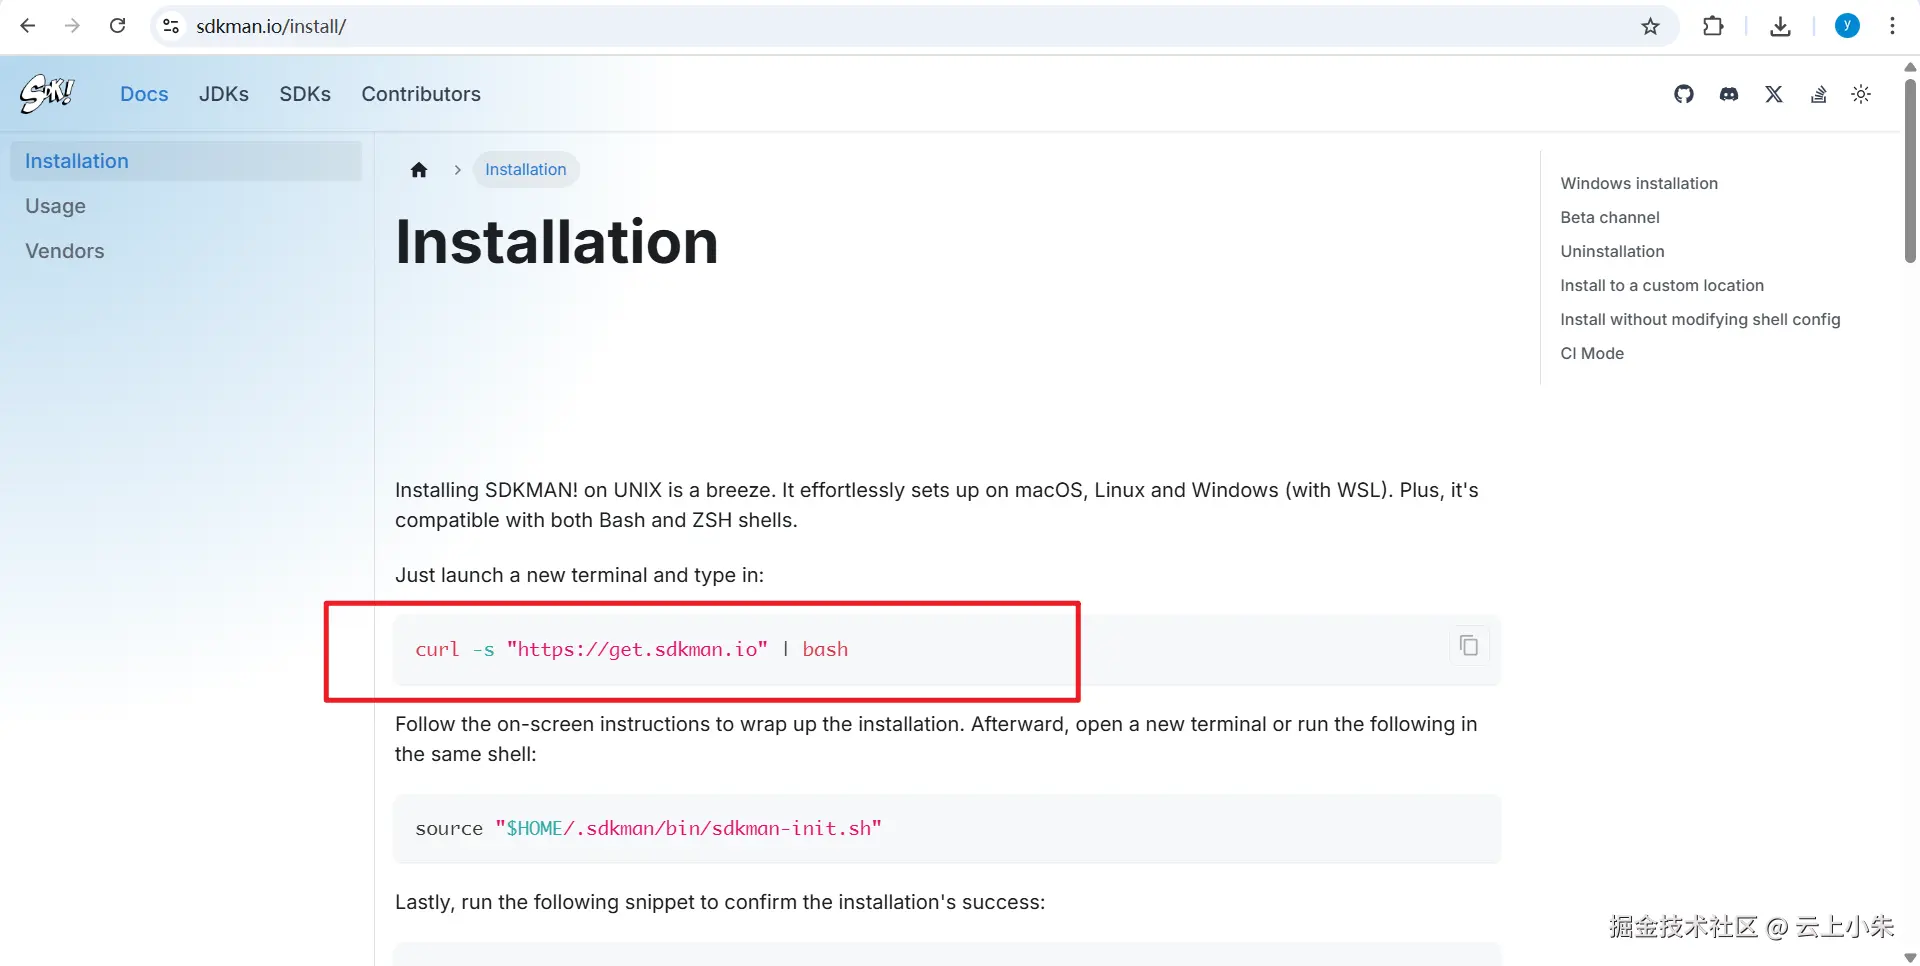Bookmark this page with the star icon
1920x966 pixels.
(1651, 26)
